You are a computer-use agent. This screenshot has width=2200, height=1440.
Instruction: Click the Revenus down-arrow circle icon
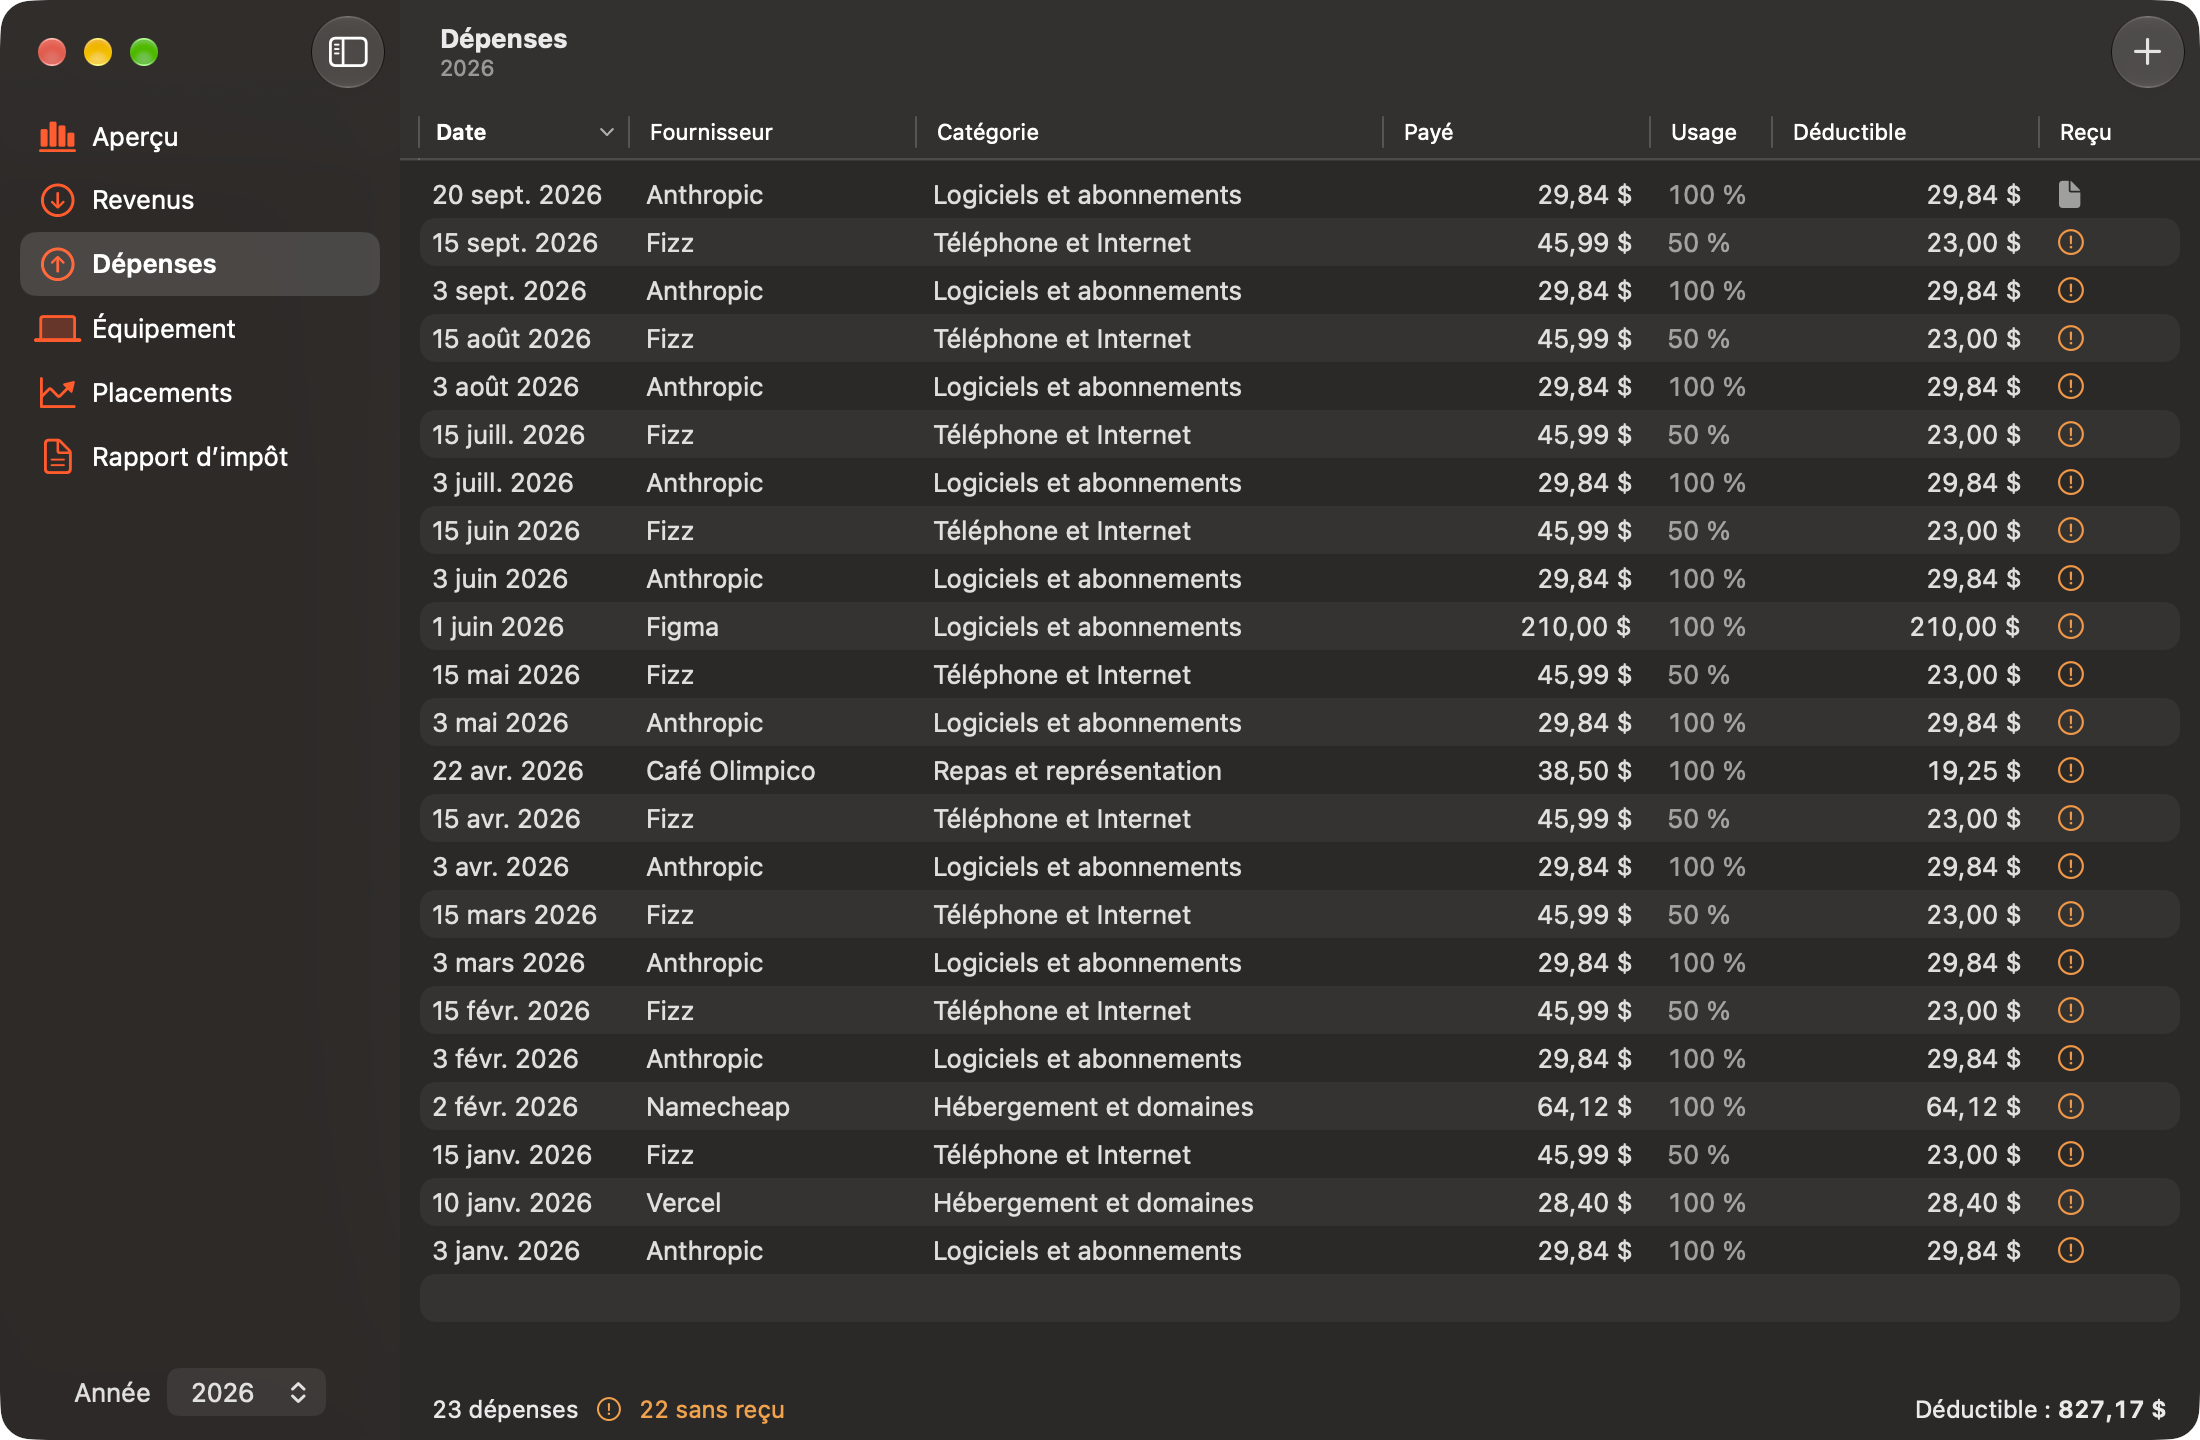57,200
